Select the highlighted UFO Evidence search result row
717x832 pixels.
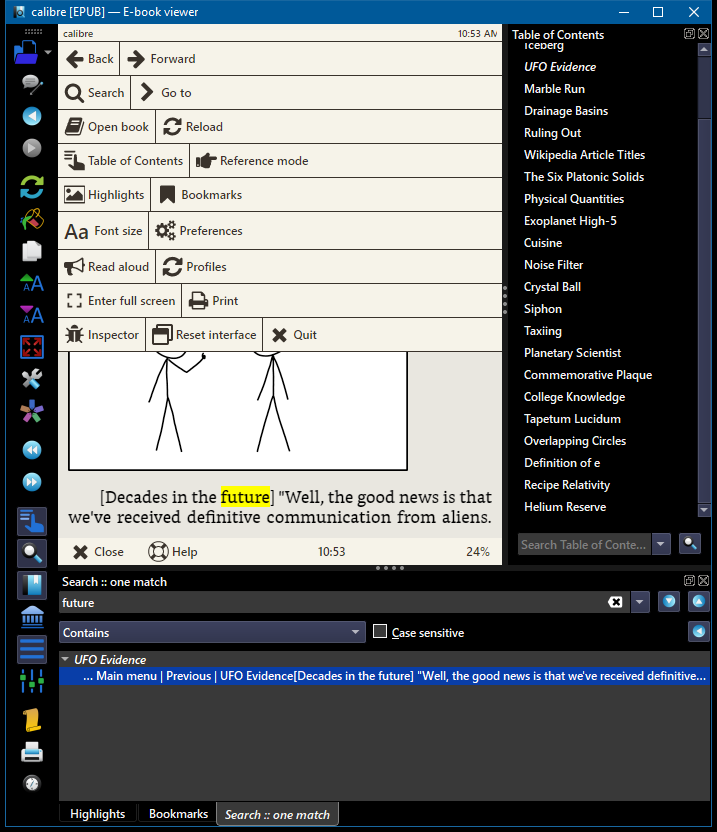coord(384,676)
